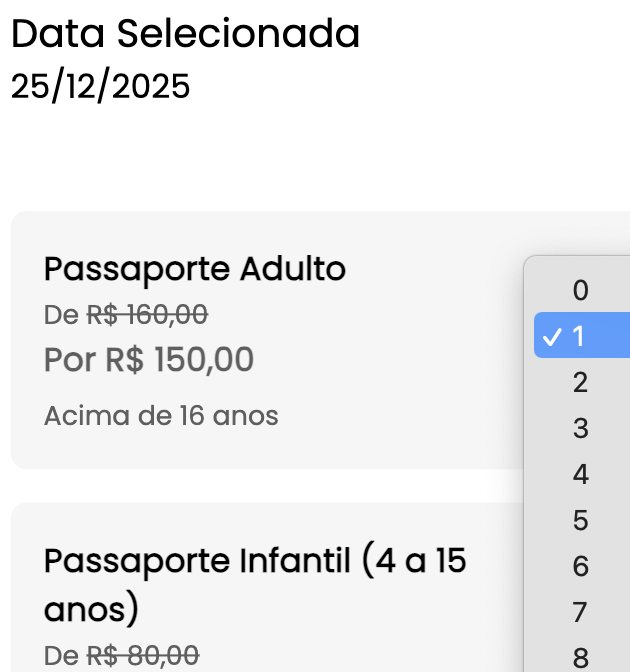This screenshot has height=672, width=630.
Task: Click the Acima de 16 anos note
Action: [161, 415]
